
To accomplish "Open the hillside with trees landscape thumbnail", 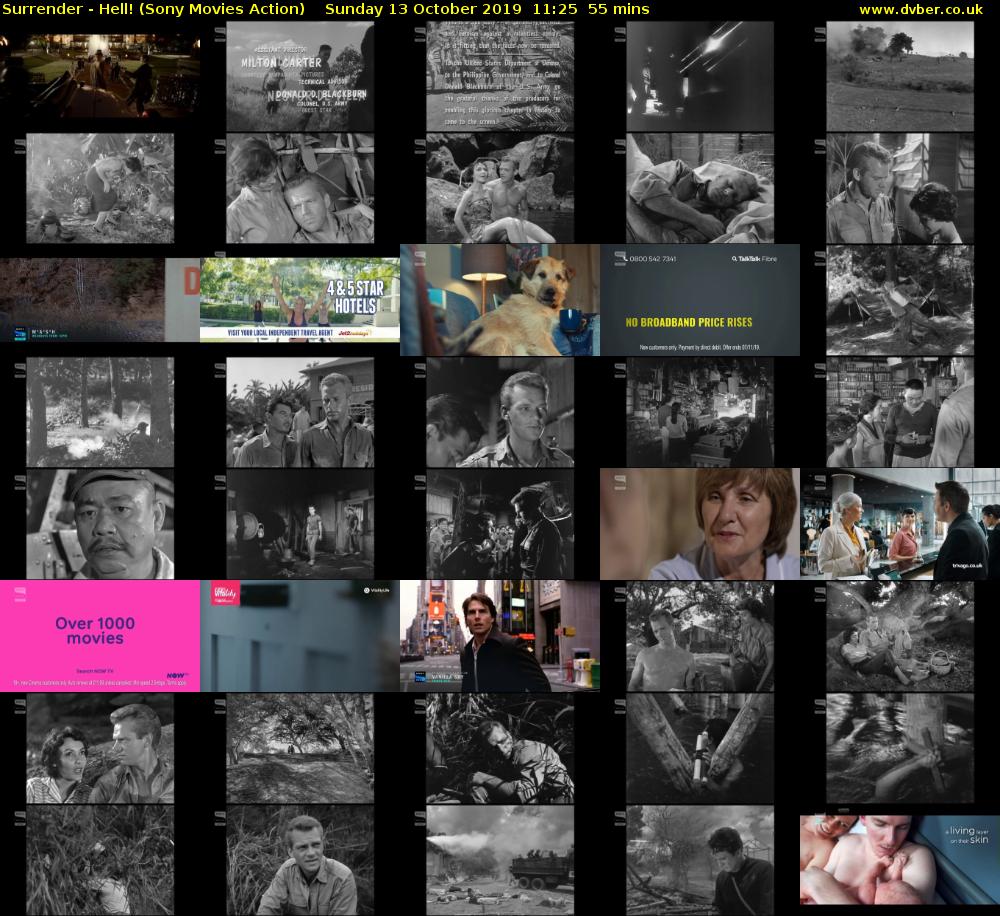I will [x=900, y=77].
